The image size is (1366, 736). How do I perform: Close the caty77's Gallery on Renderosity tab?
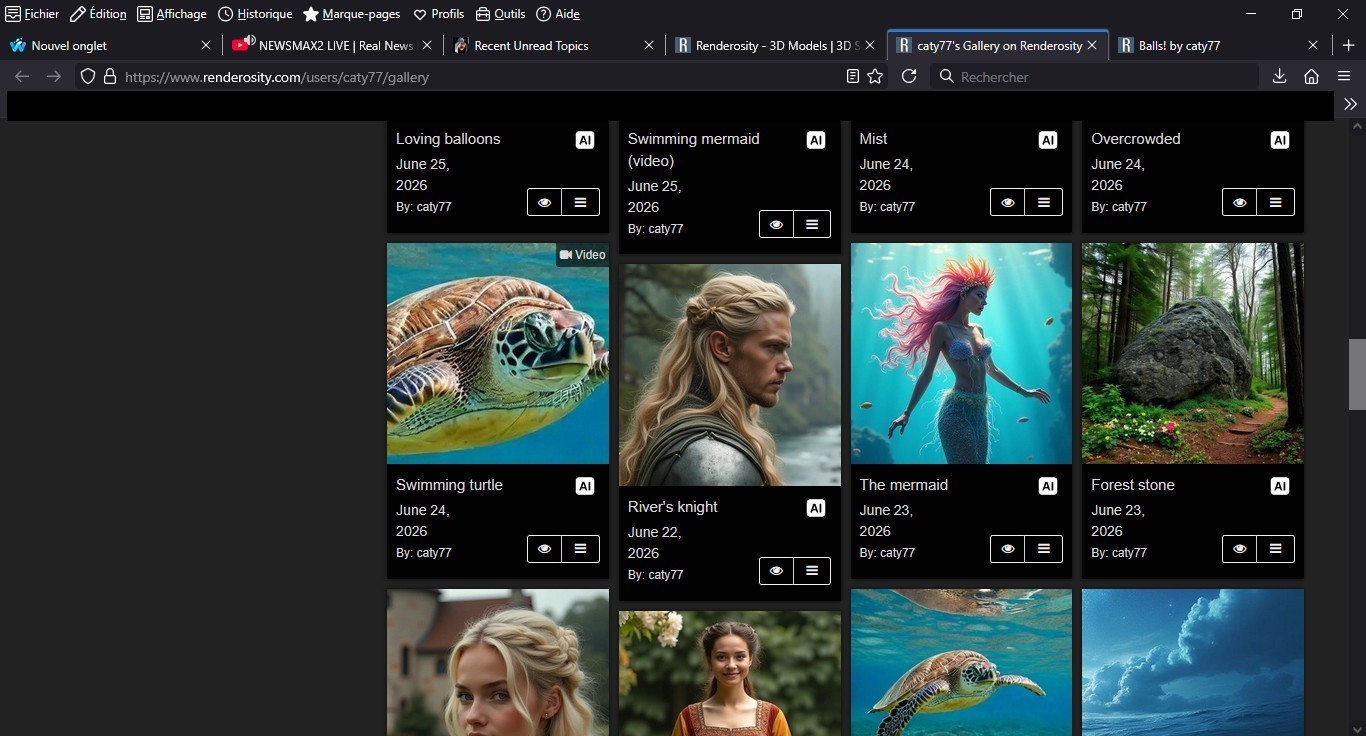[1092, 45]
